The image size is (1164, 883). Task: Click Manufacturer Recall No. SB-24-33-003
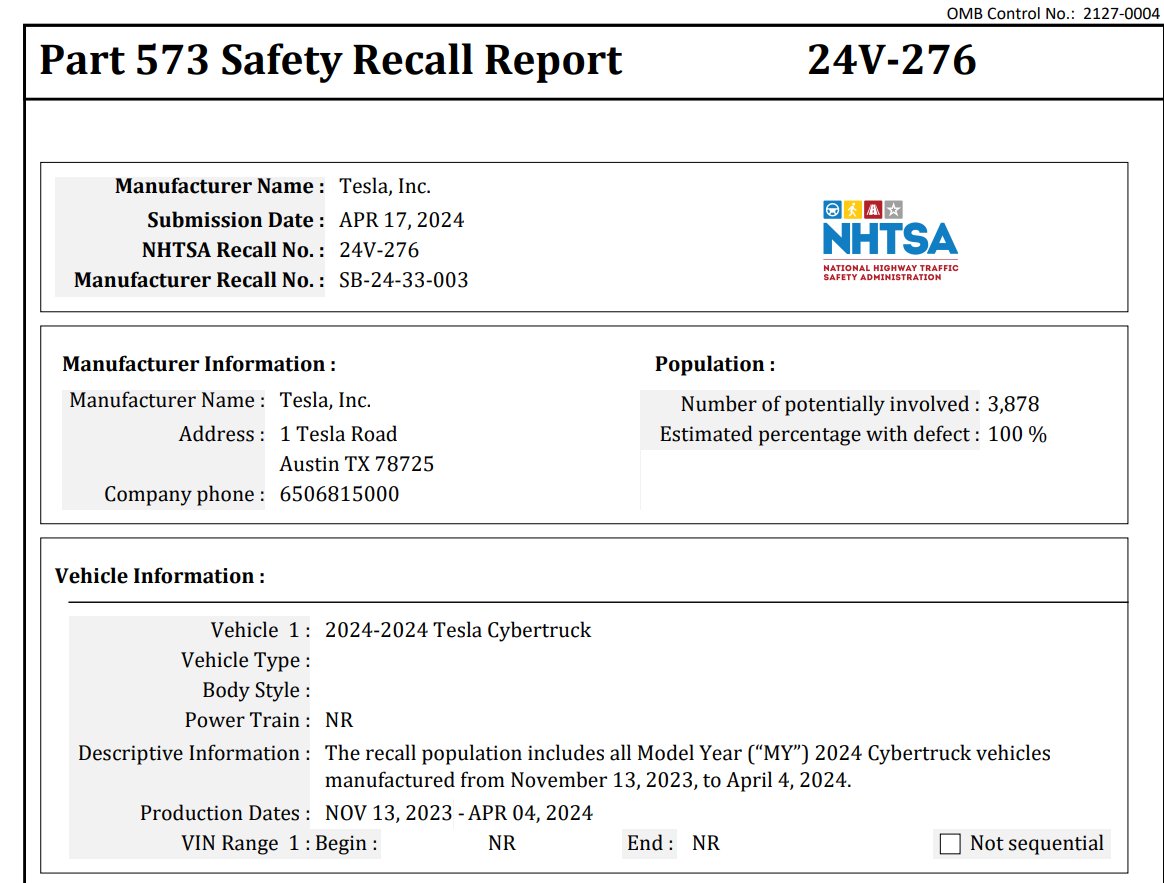404,280
